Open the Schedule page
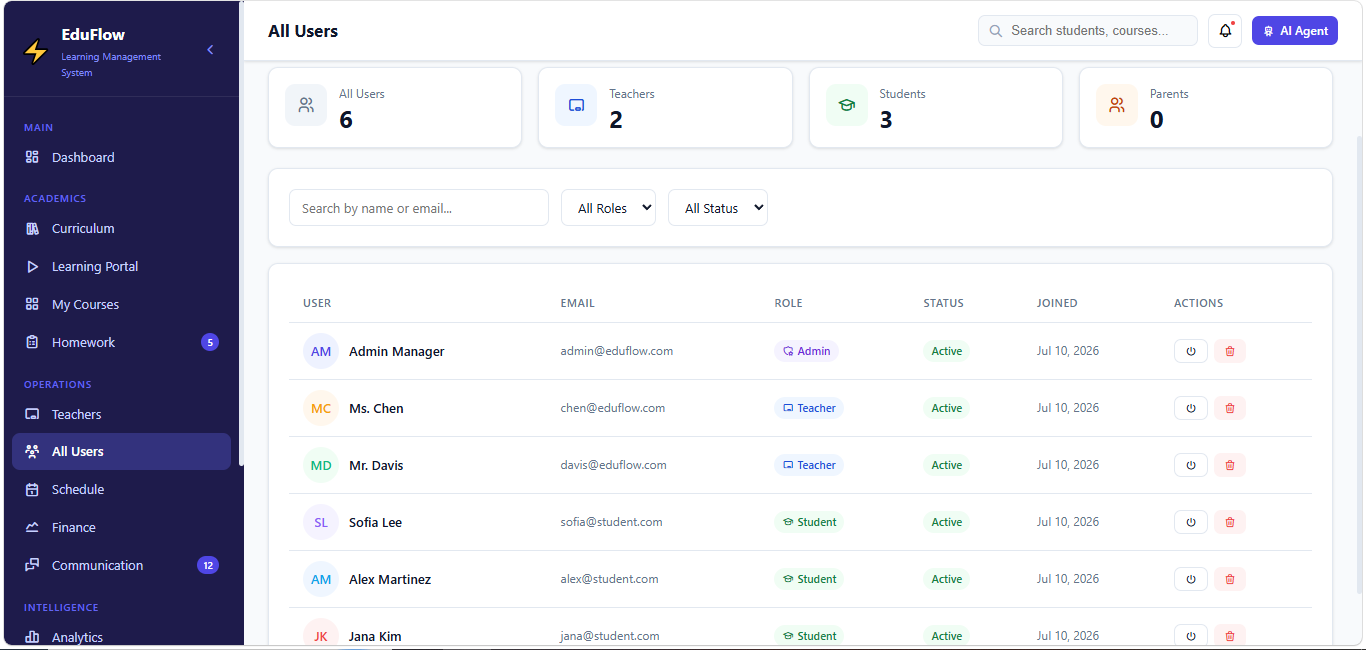Image resolution: width=1366 pixels, height=650 pixels. coord(121,489)
